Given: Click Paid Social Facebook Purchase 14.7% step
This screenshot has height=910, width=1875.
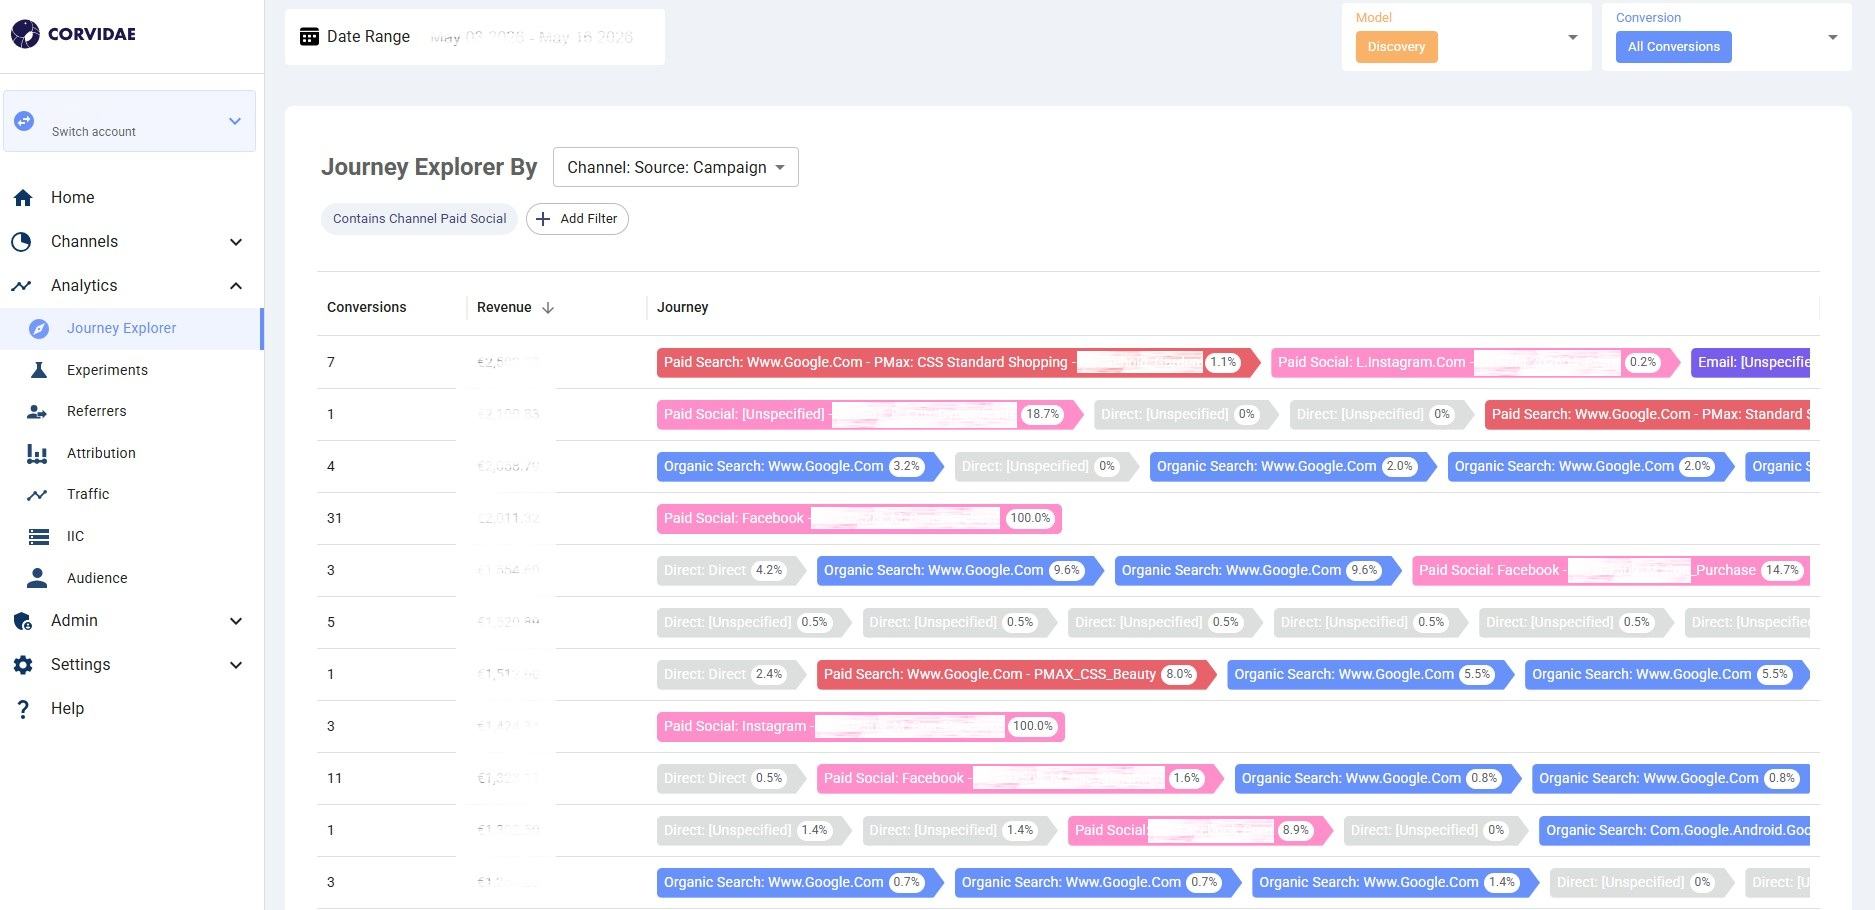Looking at the screenshot, I should tap(1611, 570).
